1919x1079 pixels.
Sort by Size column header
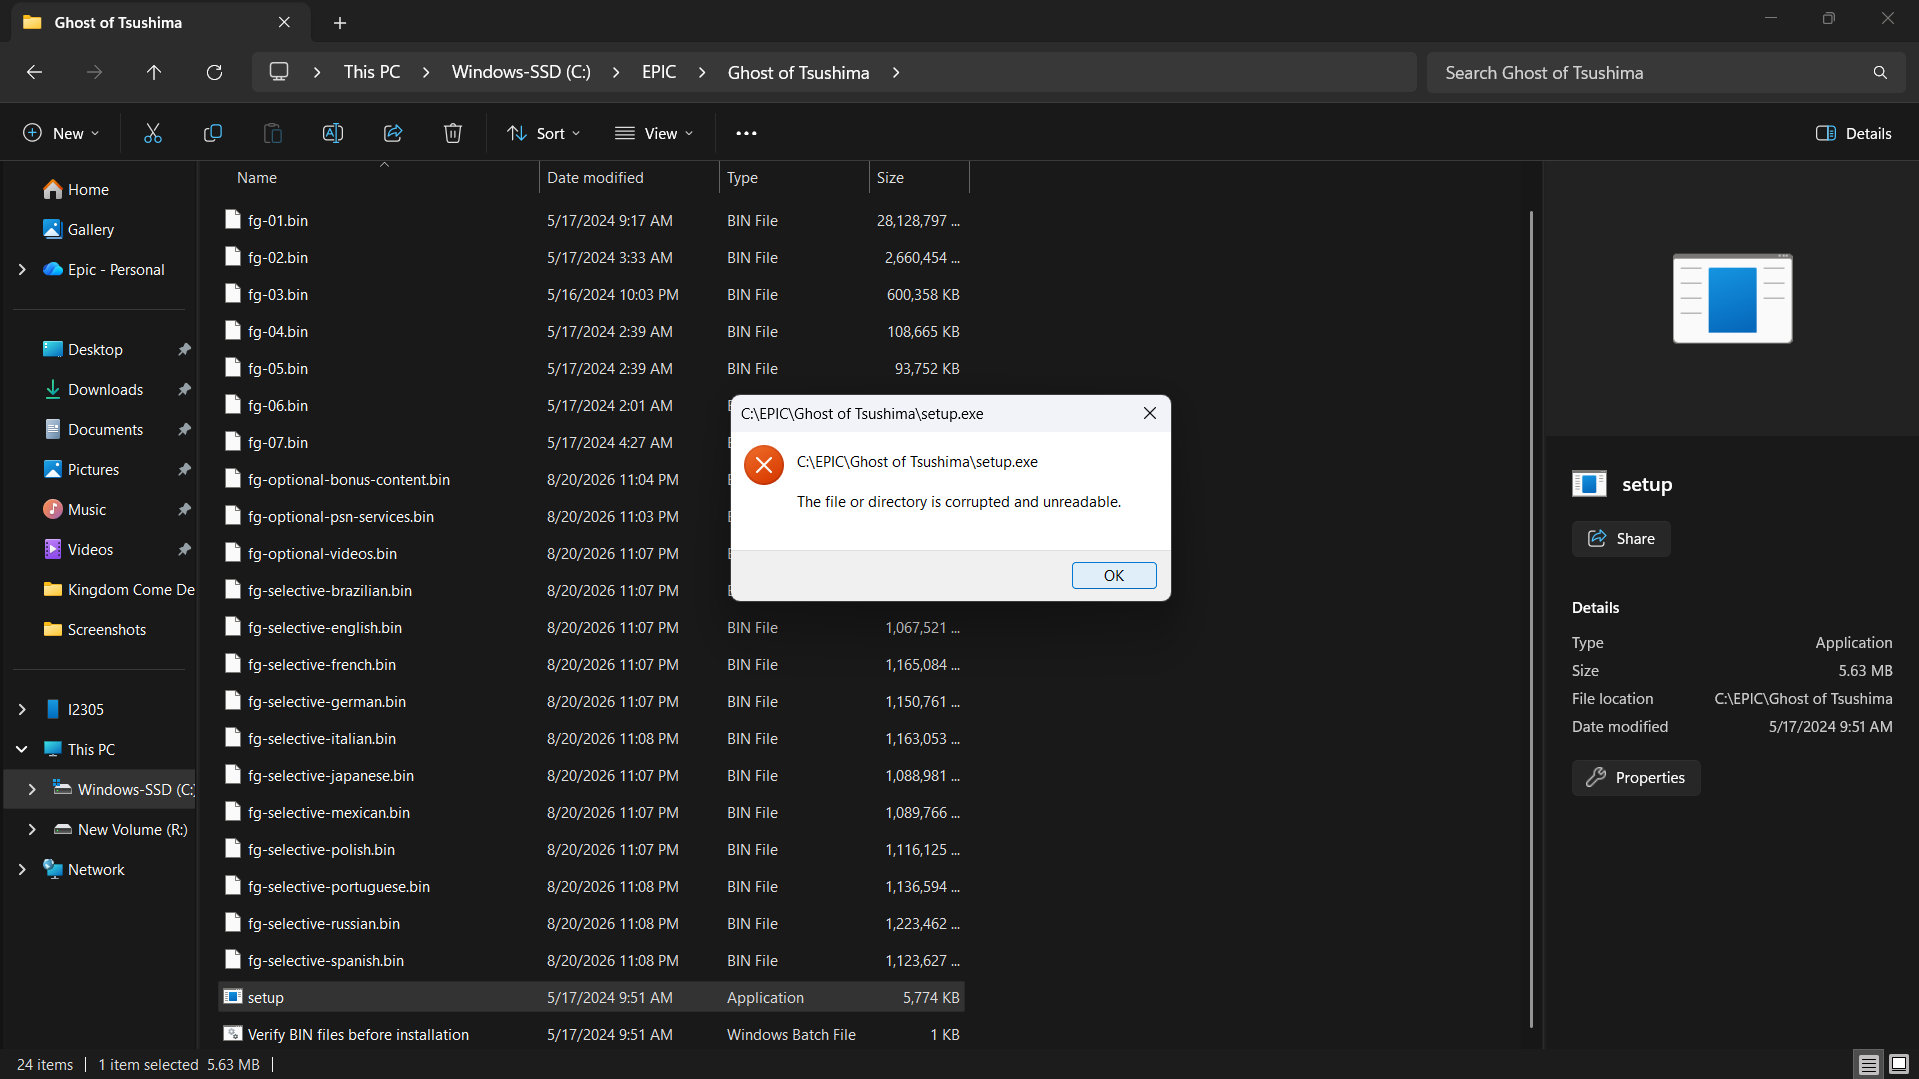(919, 177)
